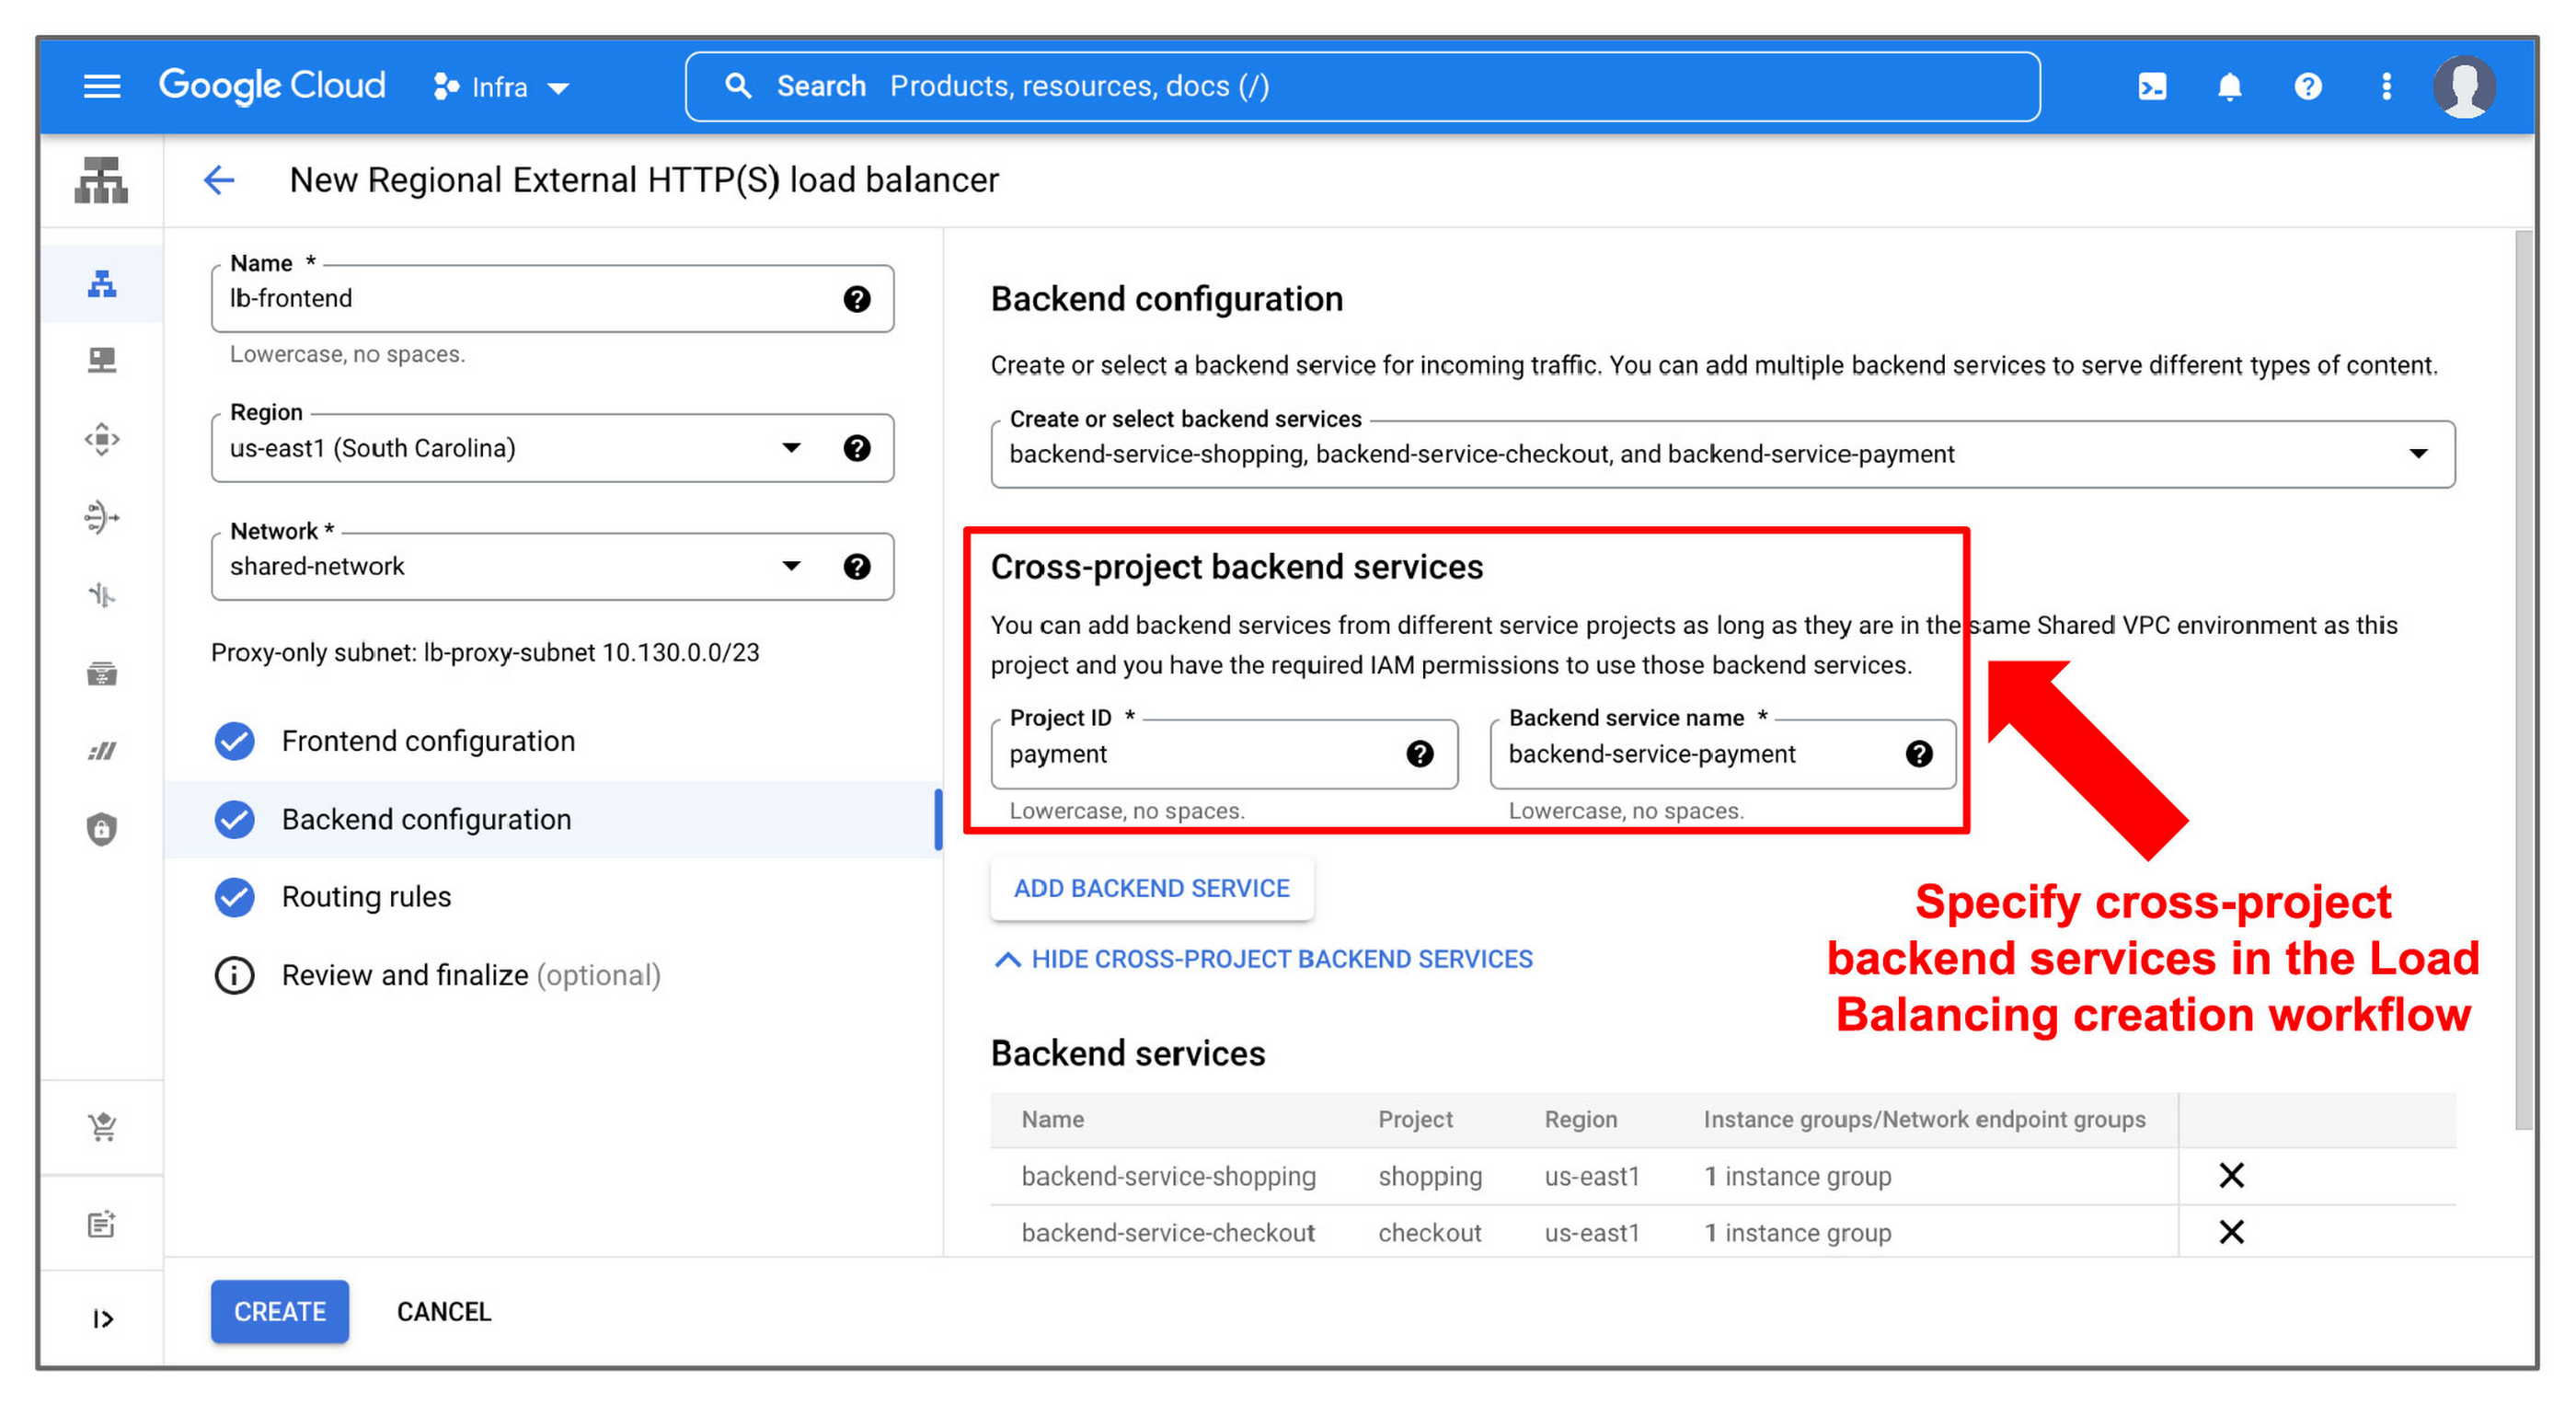Open the main hamburger navigation menu
Viewport: 2576px width, 1404px height.
101,86
